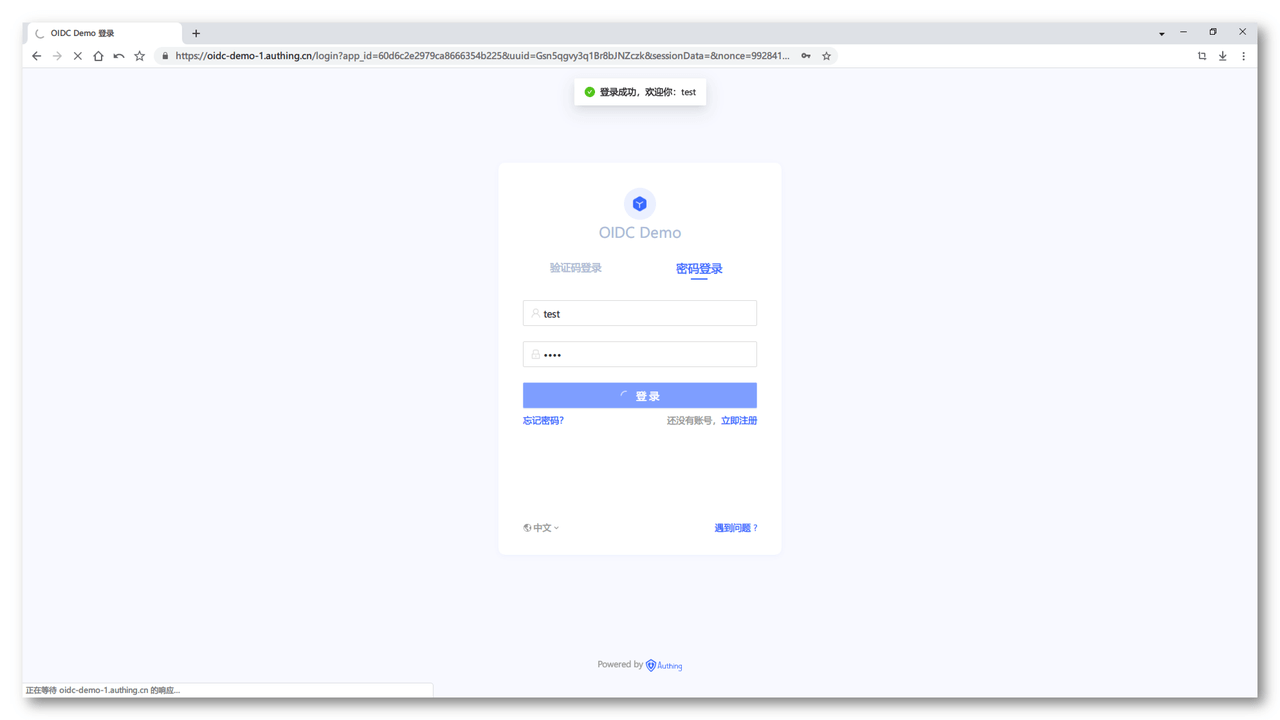This screenshot has height=720, width=1280.
Task: Click the 忘记密码? link
Action: 543,421
